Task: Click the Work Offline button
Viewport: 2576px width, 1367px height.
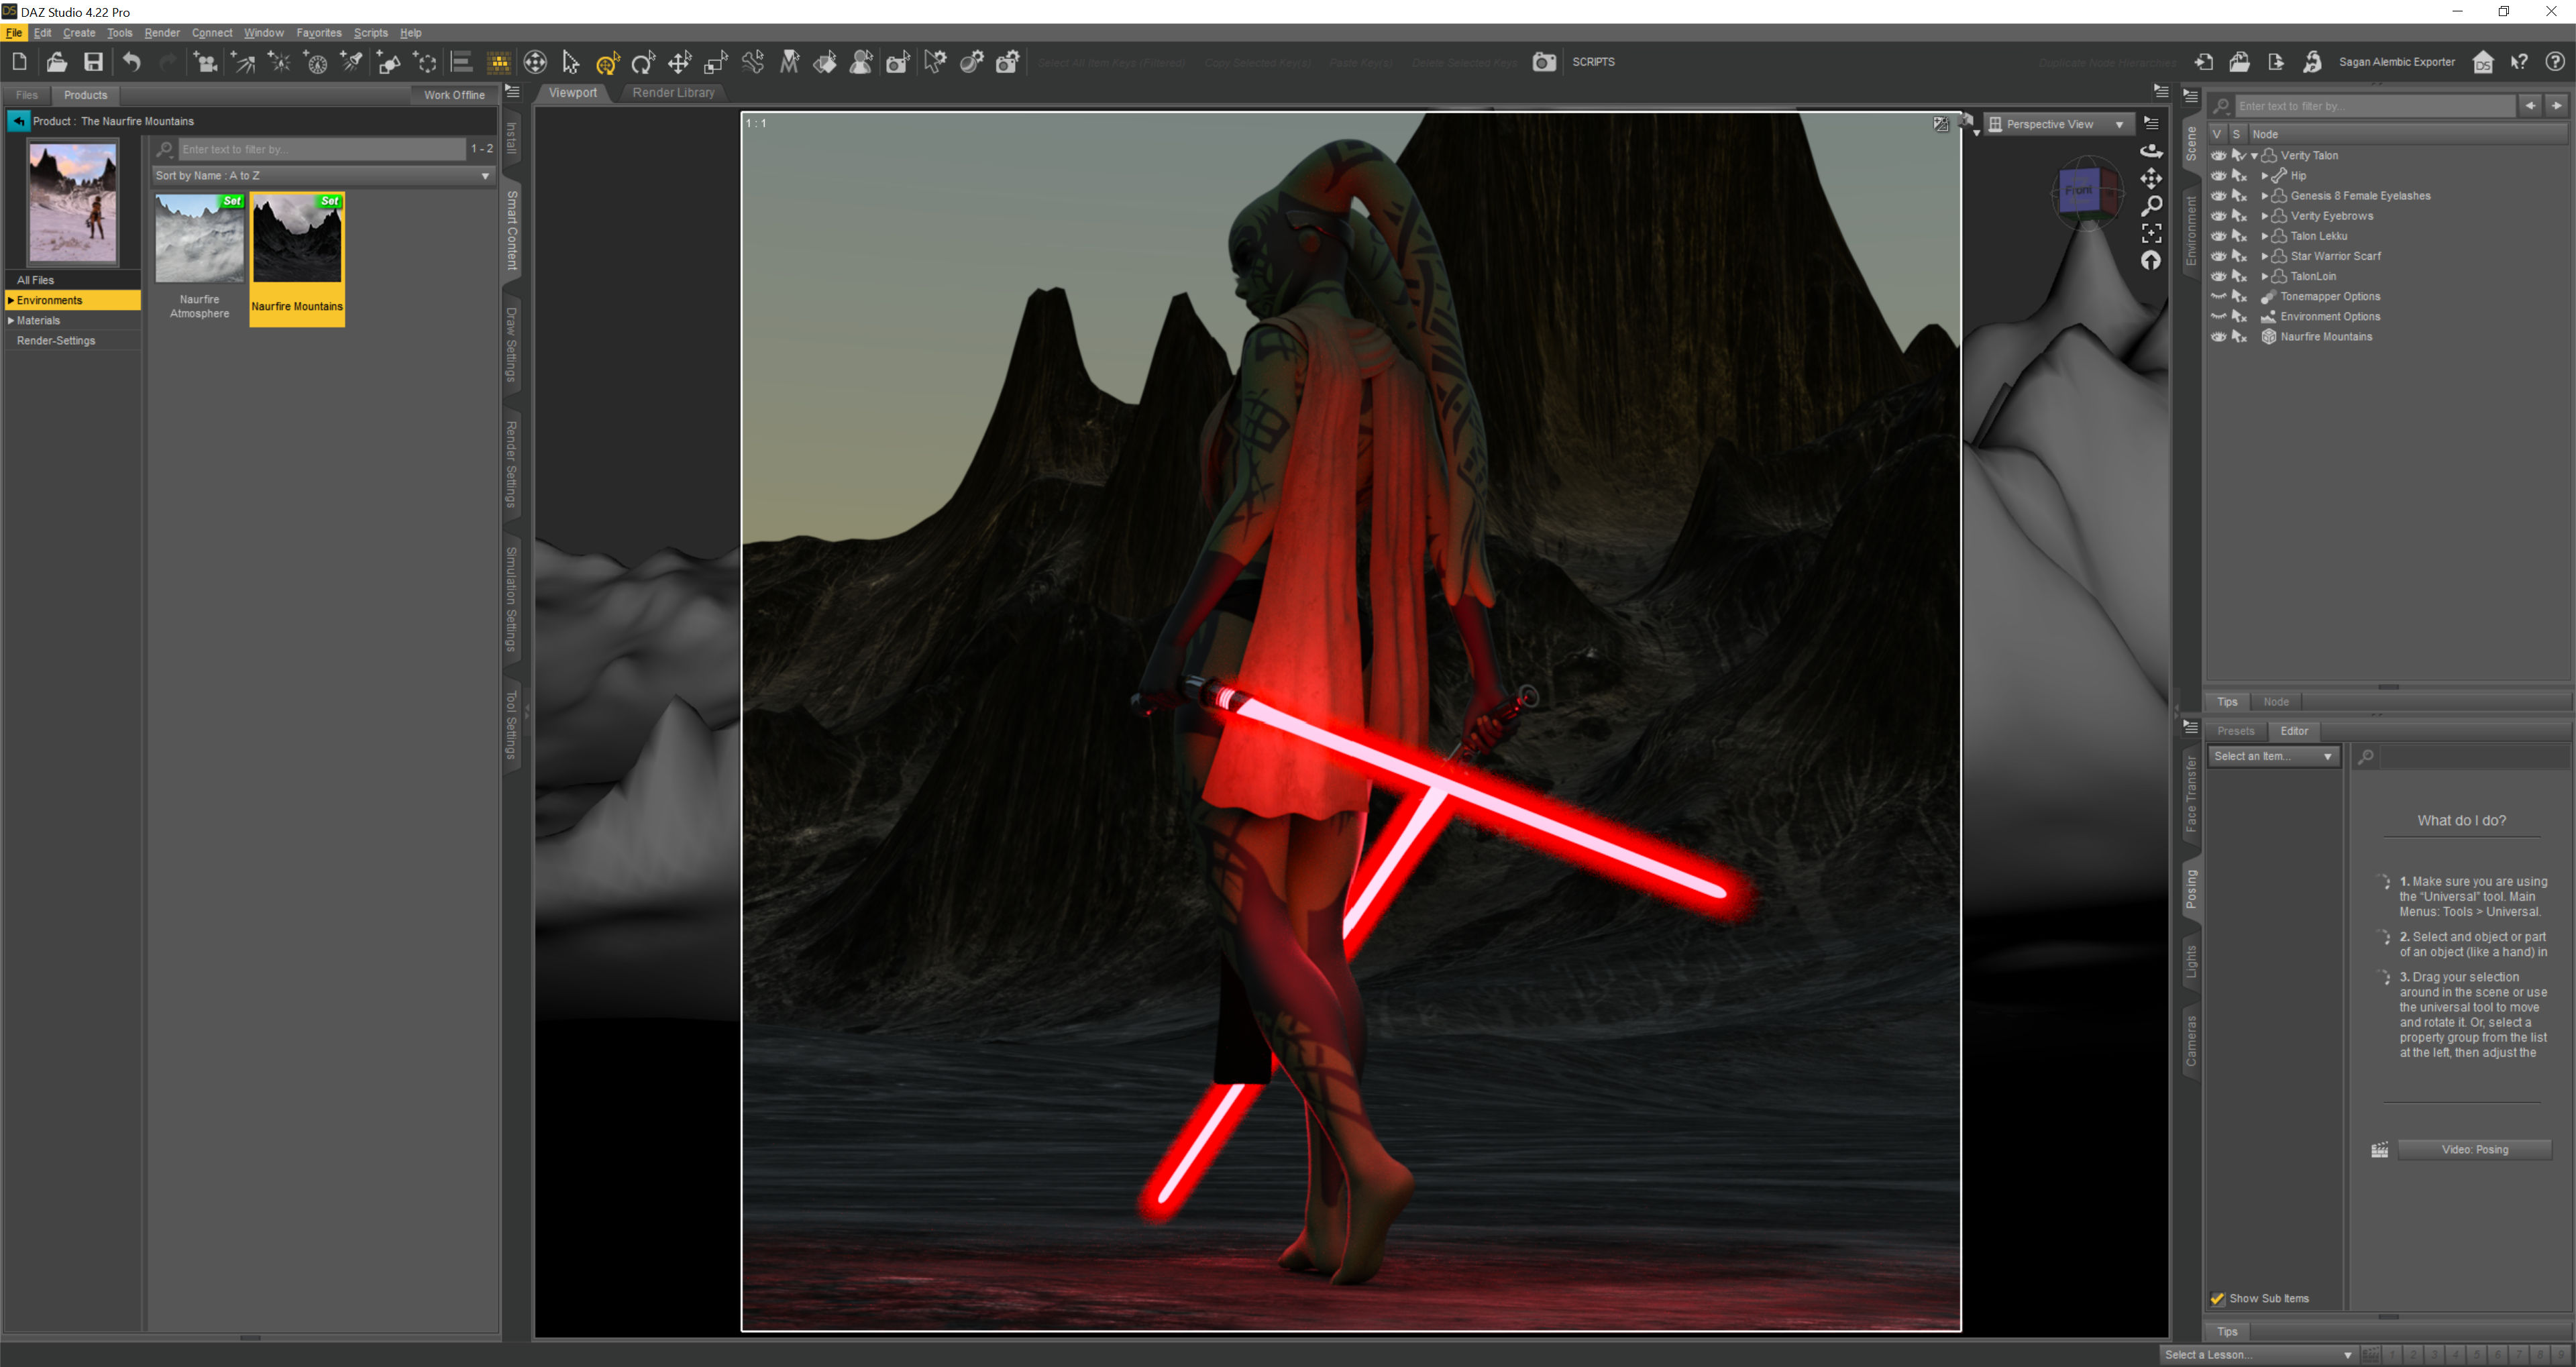Action: [x=453, y=95]
